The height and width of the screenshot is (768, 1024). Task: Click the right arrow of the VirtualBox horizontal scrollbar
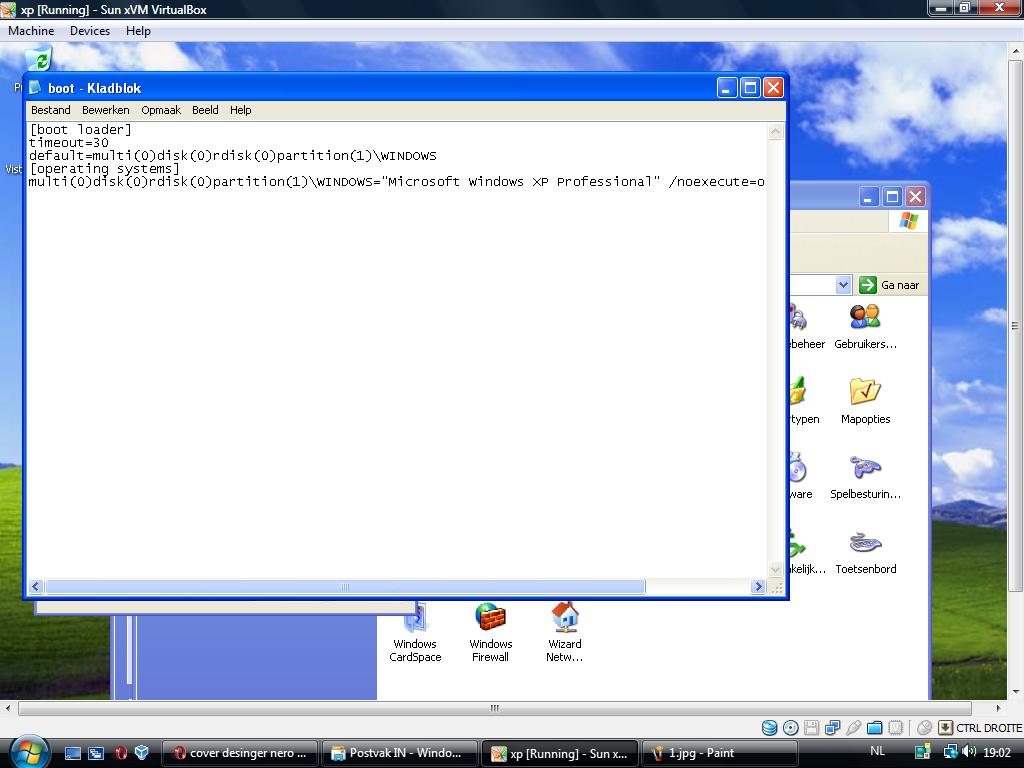pyautogui.click(x=998, y=708)
